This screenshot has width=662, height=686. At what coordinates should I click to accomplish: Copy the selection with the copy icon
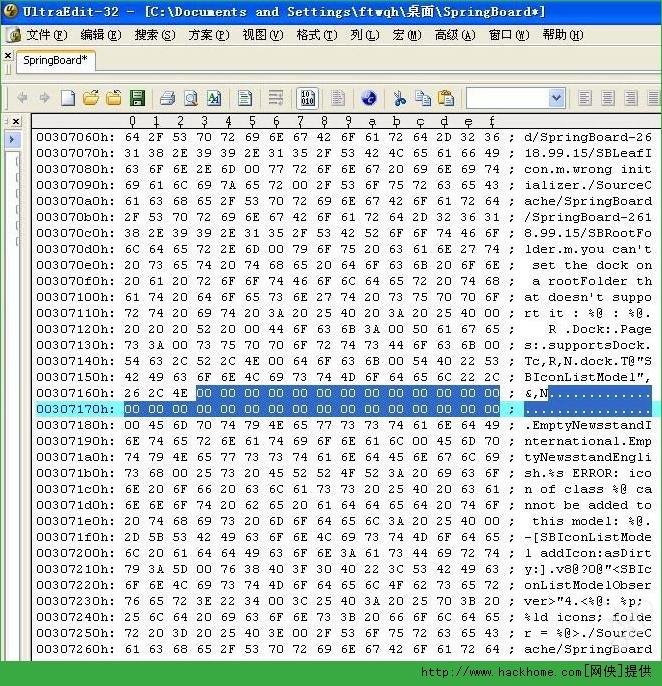click(x=423, y=98)
